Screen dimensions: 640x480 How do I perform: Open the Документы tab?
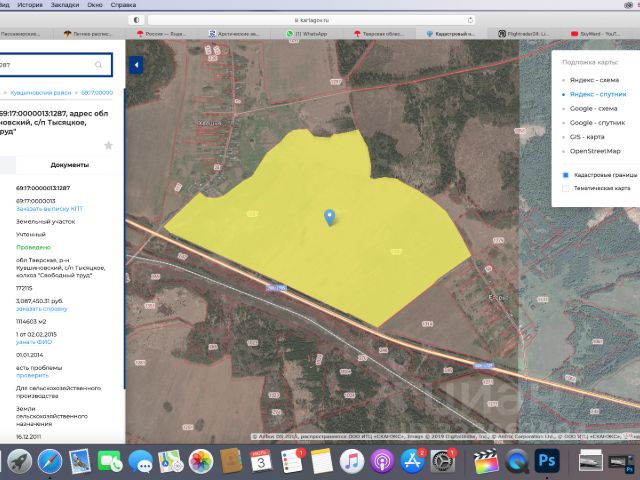click(69, 164)
